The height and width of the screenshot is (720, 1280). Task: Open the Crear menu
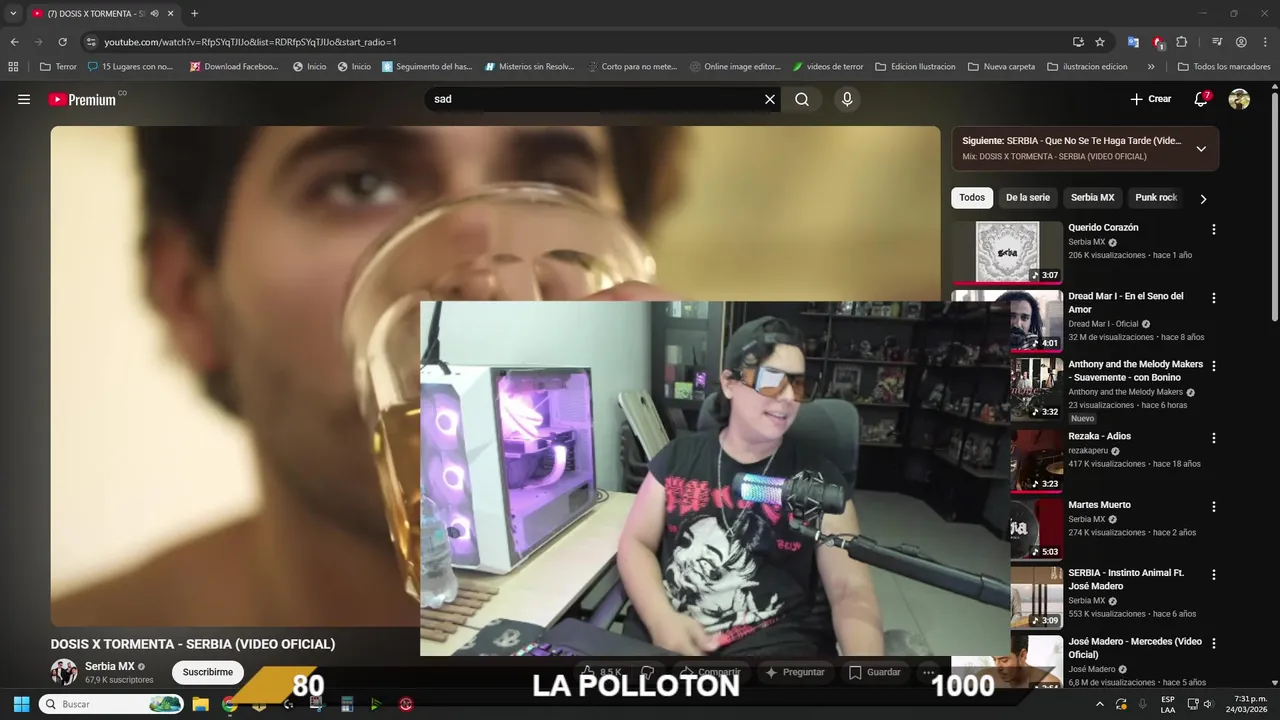1150,99
